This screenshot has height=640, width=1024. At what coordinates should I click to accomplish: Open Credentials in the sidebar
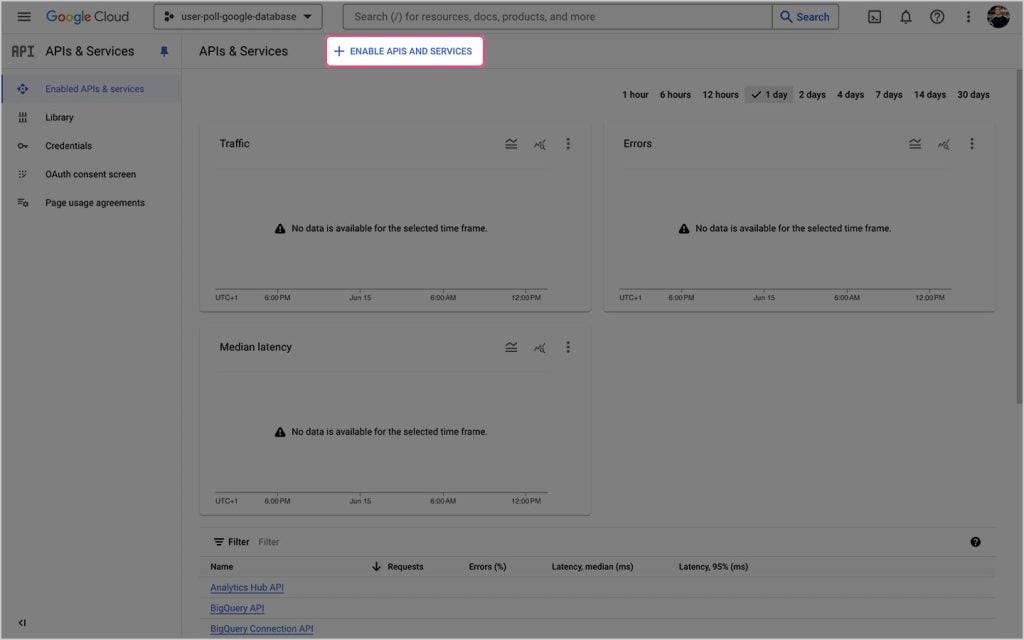click(91, 146)
